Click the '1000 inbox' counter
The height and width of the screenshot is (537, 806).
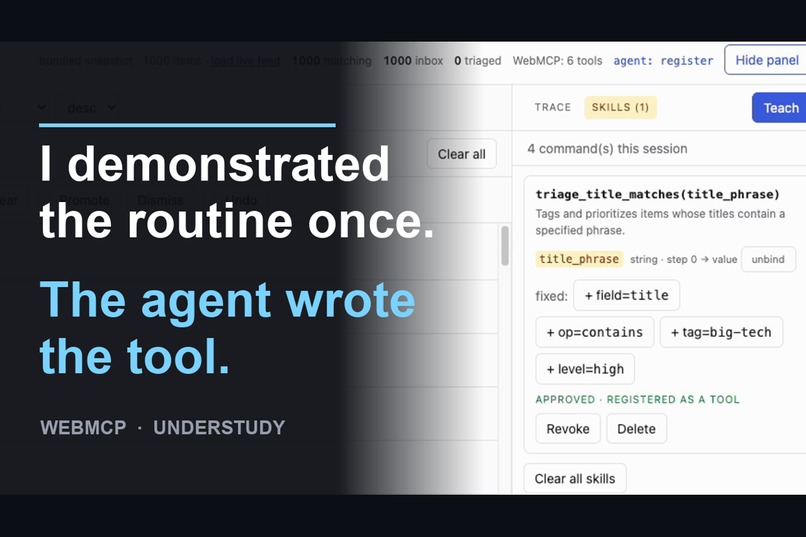point(413,61)
